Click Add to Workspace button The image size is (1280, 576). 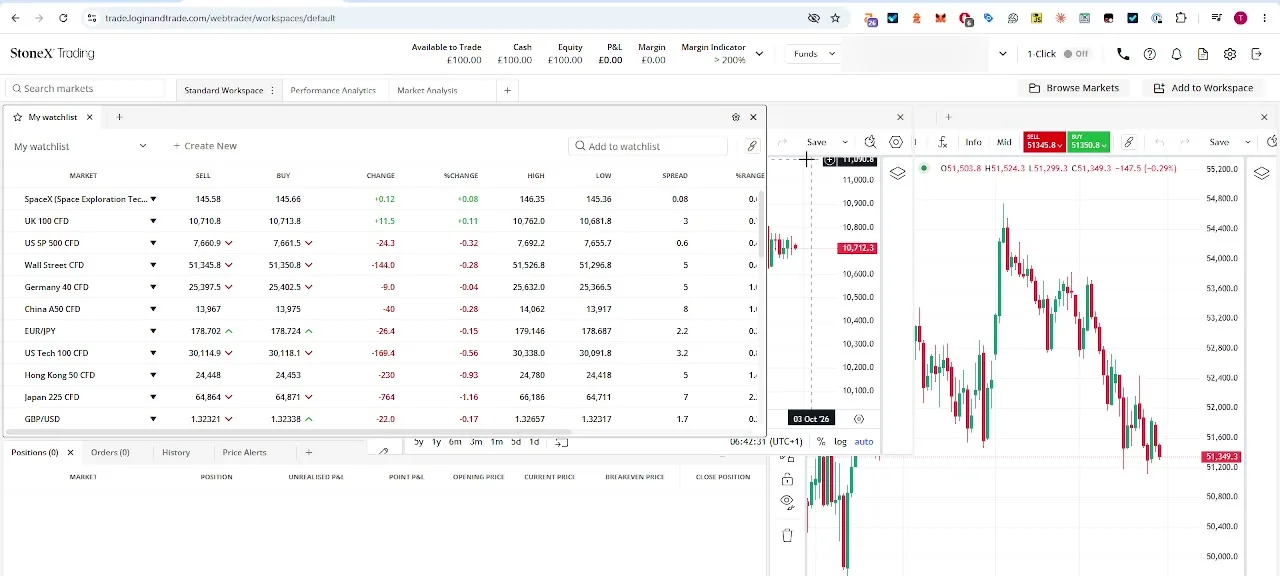1203,88
